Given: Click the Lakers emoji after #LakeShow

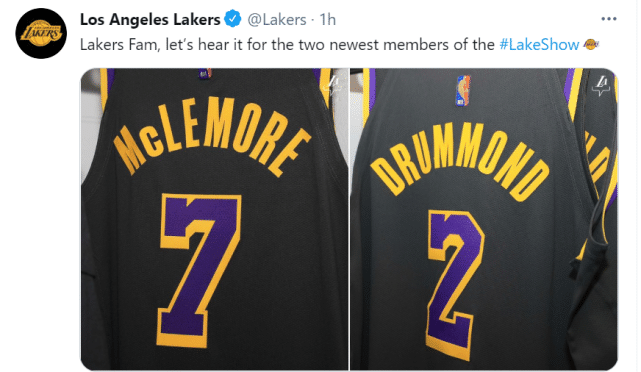Looking at the screenshot, I should [x=591, y=44].
